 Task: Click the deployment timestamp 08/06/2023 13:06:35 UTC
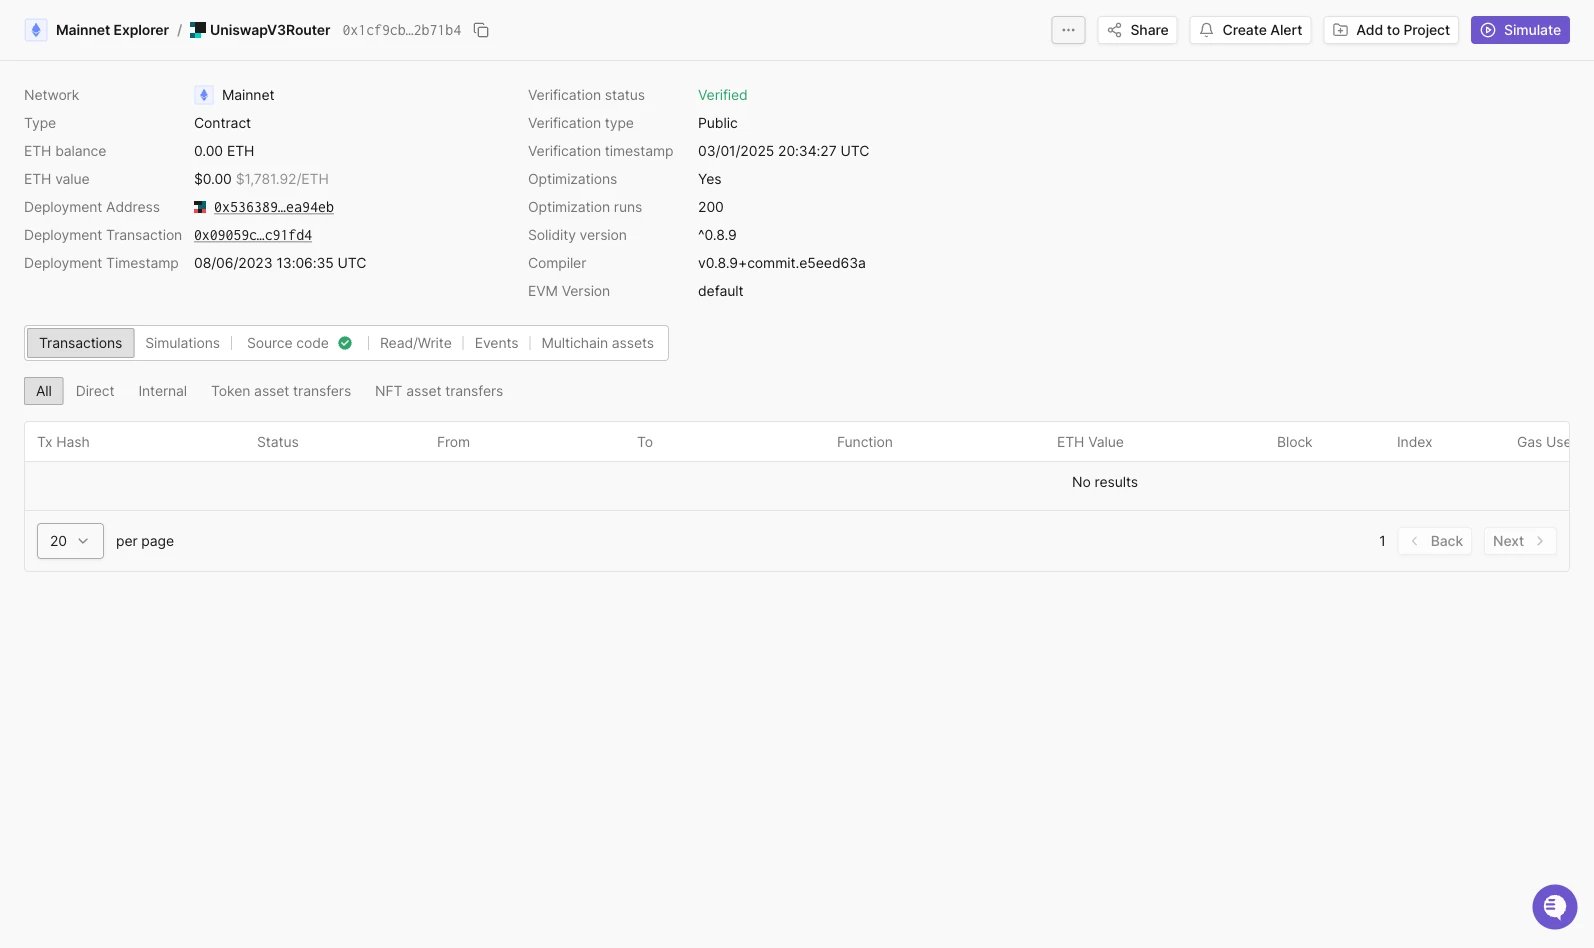pos(280,263)
